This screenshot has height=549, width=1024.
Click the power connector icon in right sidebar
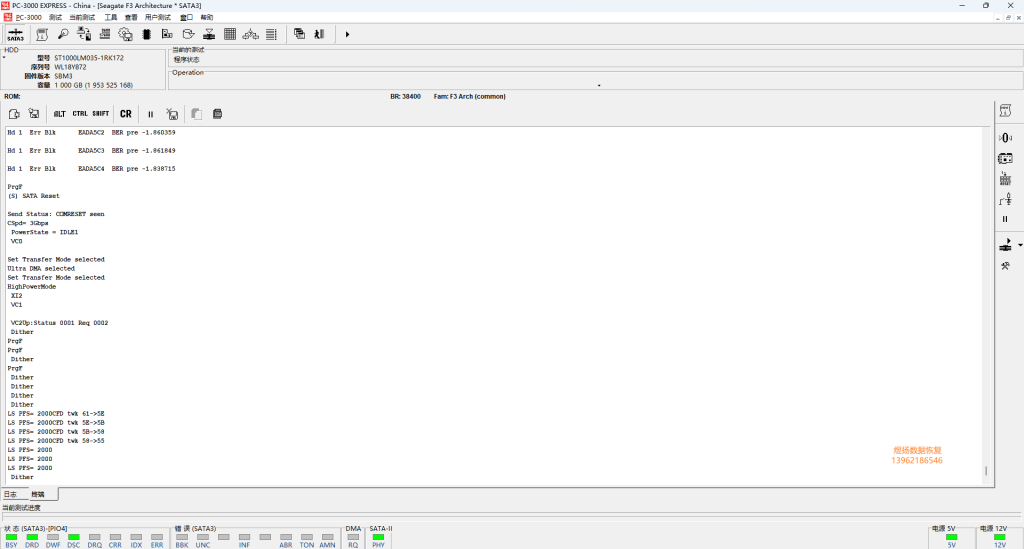1005,245
